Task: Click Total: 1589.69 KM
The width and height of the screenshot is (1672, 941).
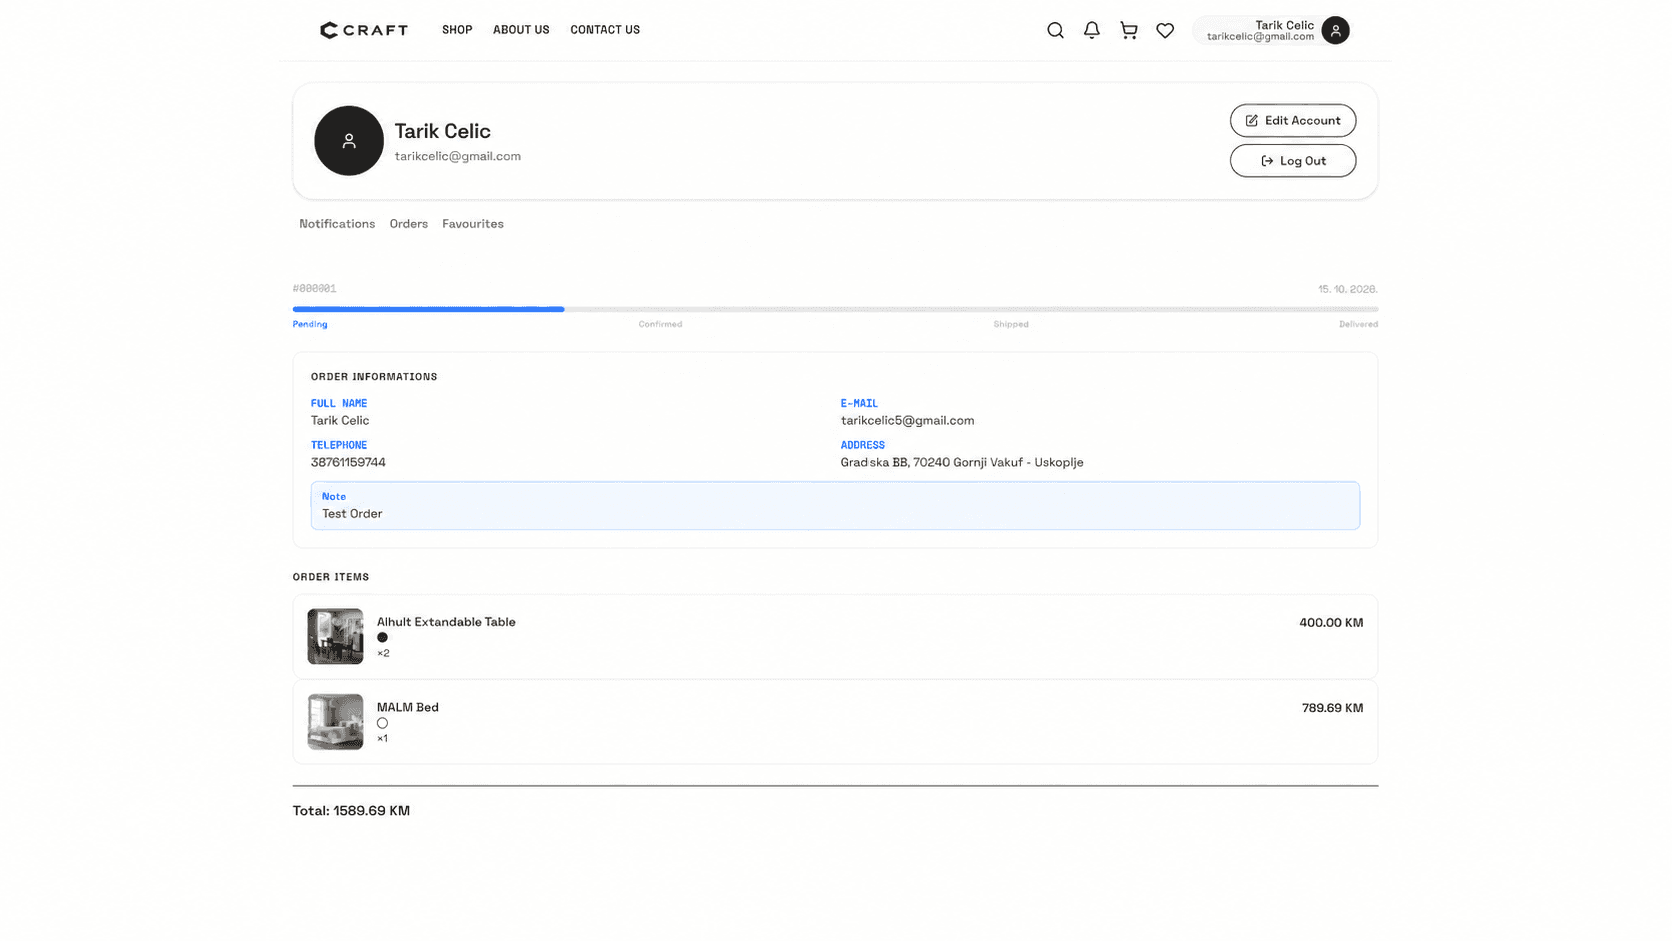Action: [351, 811]
